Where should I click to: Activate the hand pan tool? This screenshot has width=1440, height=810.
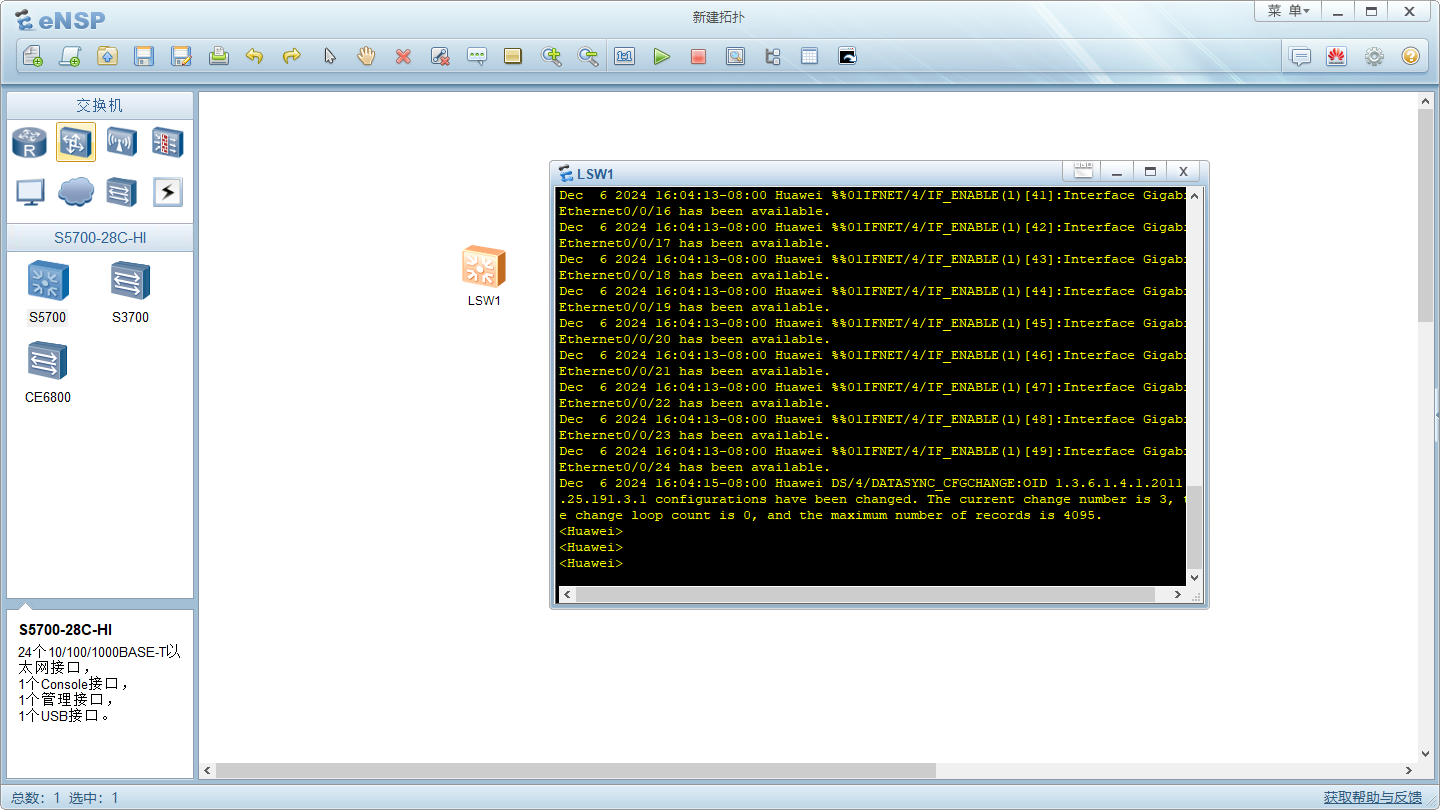366,57
